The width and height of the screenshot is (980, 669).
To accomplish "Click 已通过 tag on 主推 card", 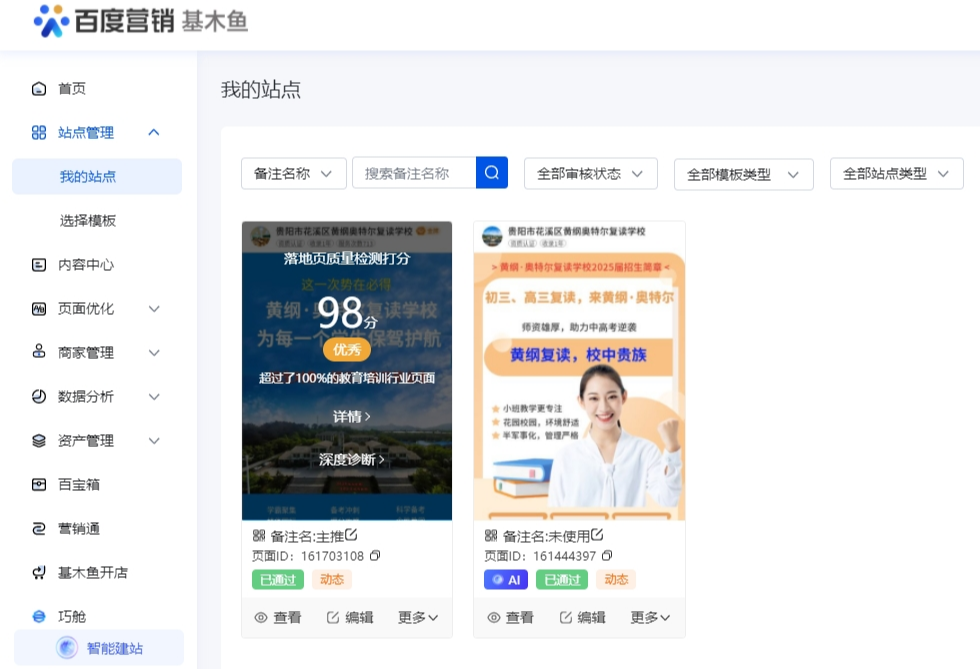I will click(278, 580).
